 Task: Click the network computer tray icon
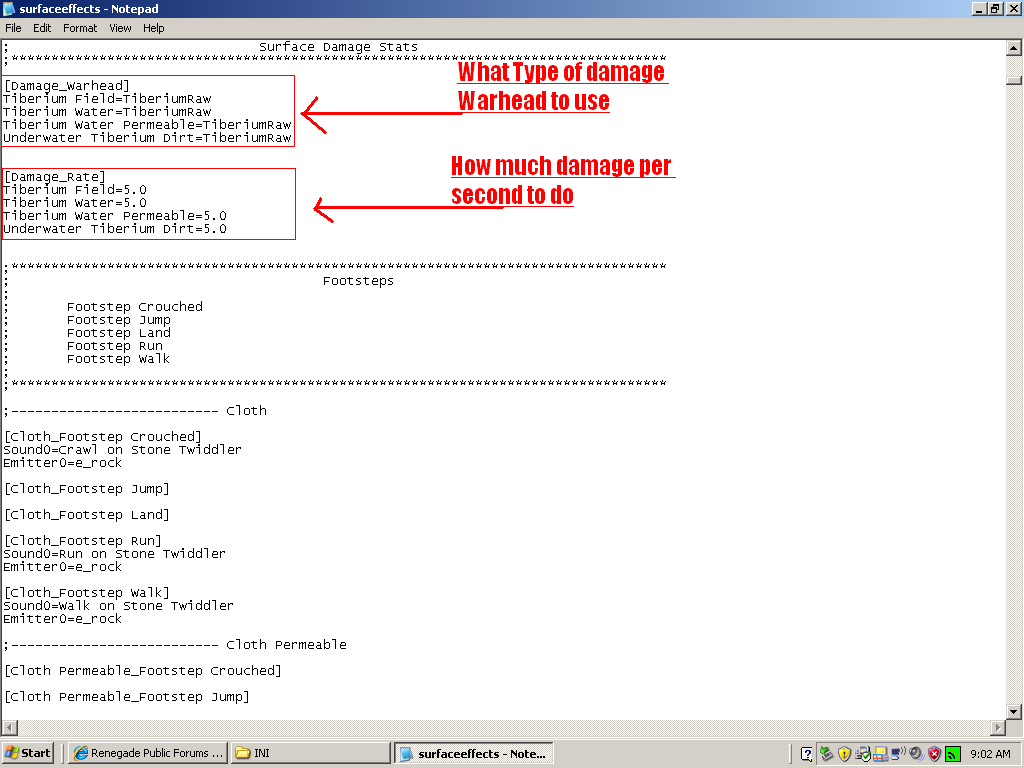[897, 753]
